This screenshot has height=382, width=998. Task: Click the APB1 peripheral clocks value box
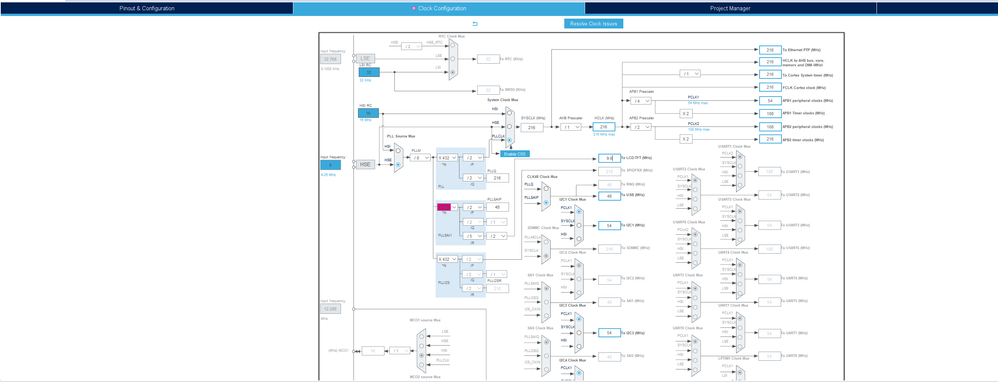point(770,100)
